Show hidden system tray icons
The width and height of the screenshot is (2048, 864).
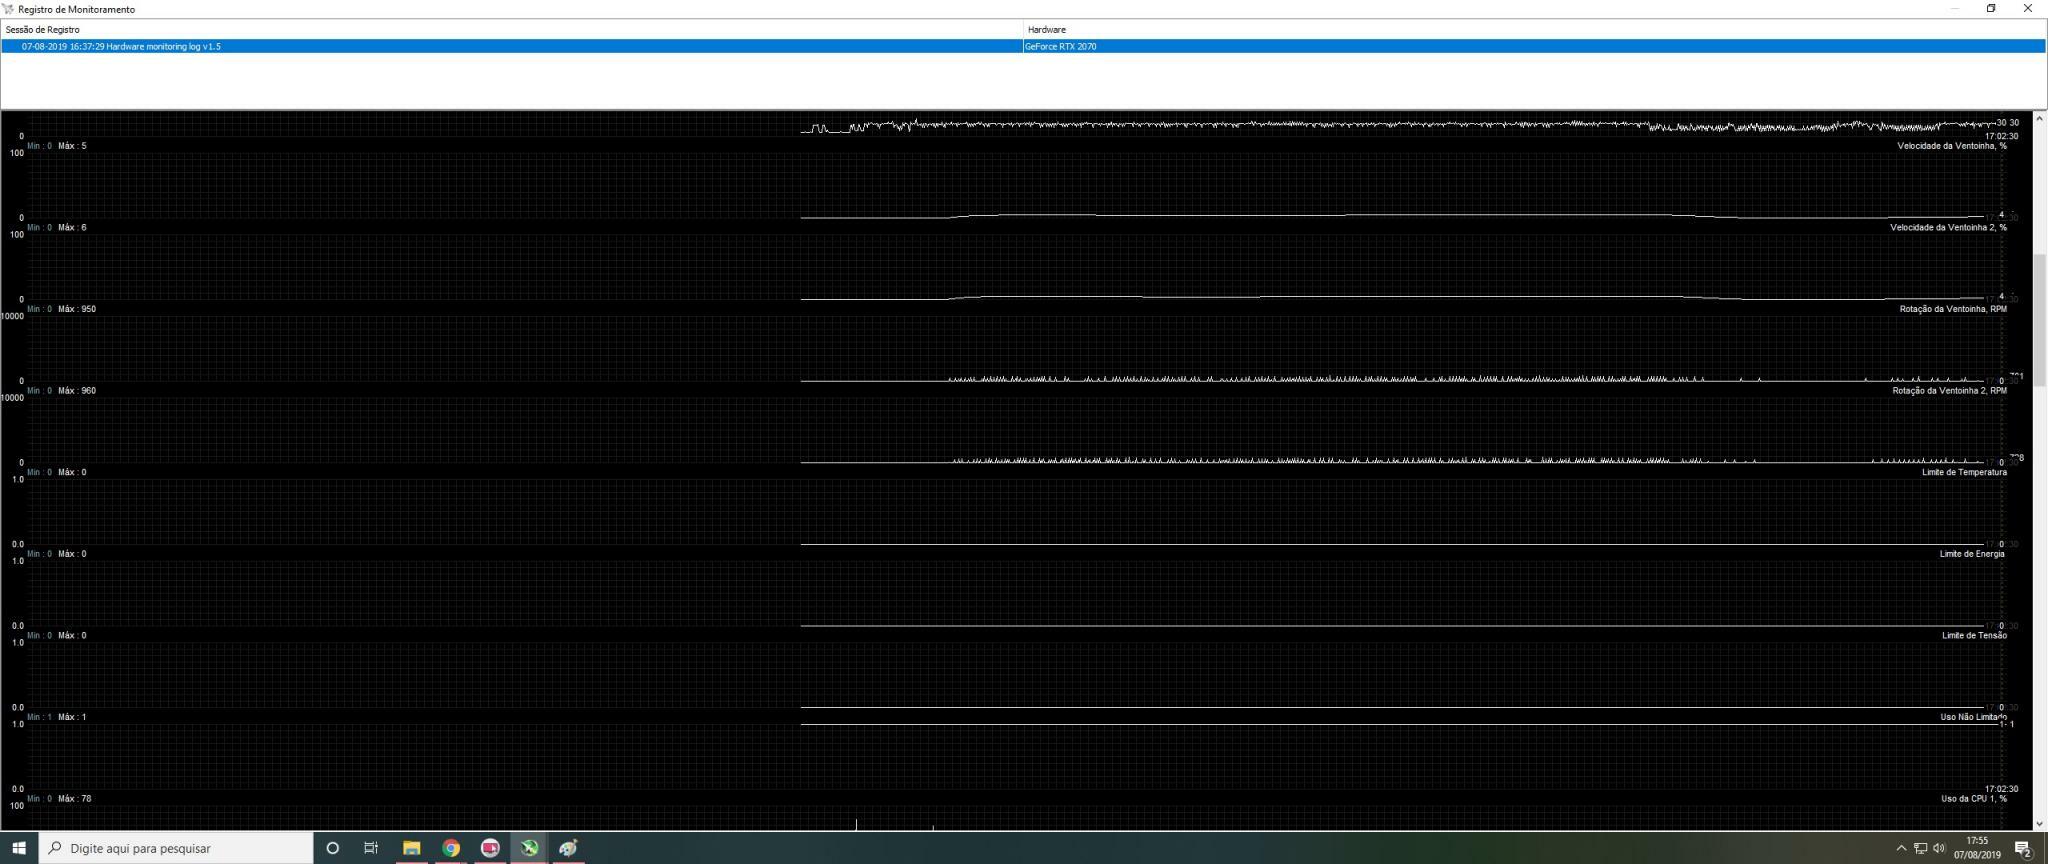(x=1901, y=848)
